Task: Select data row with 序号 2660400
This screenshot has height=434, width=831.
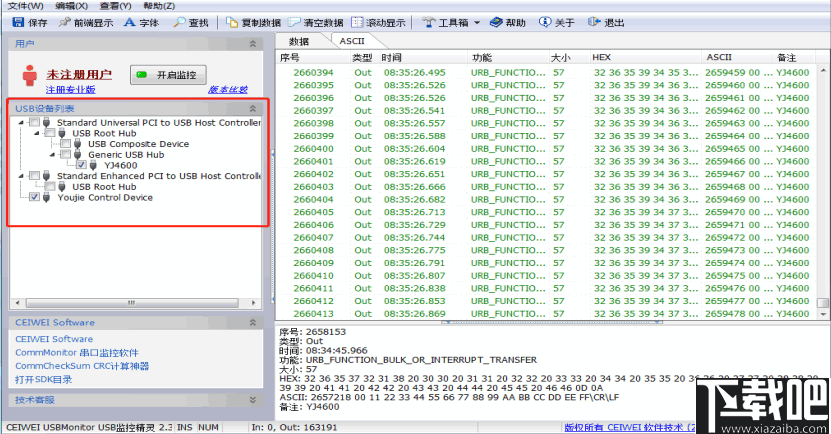Action: 547,148
